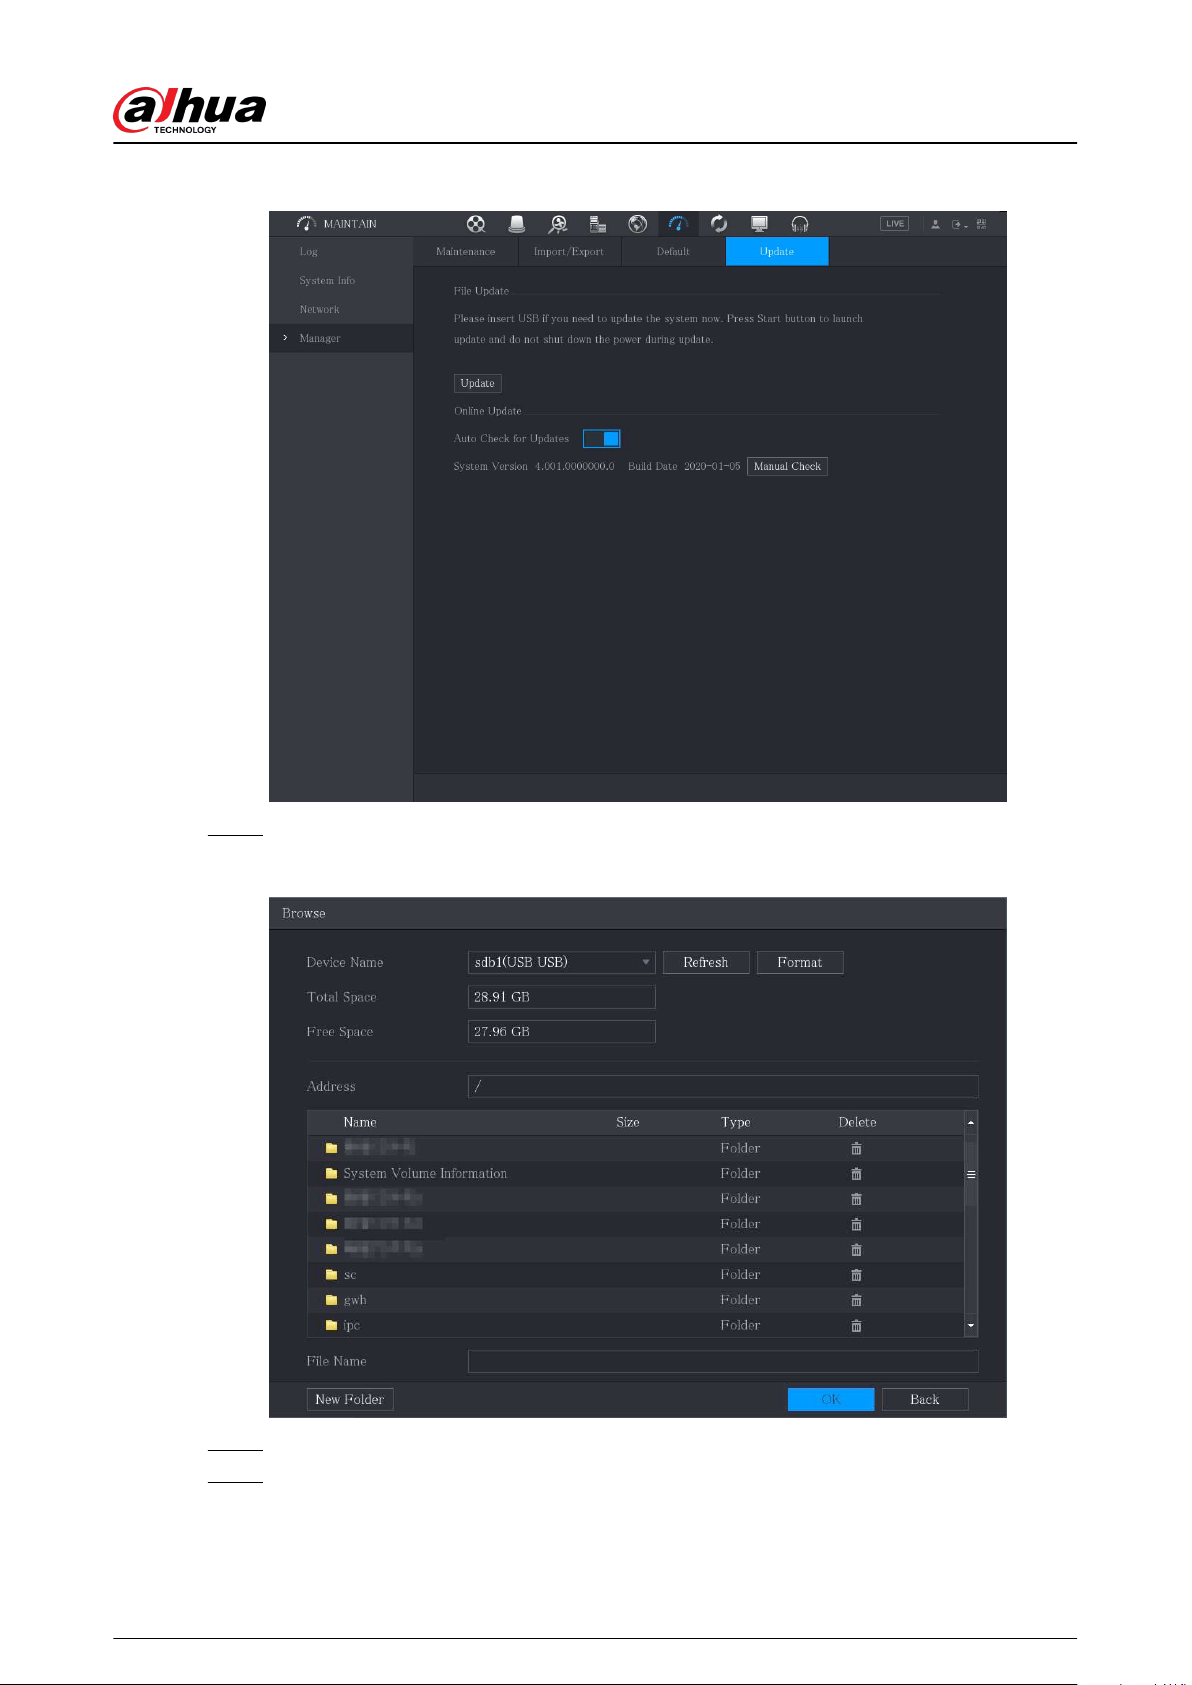Click the Manual Check button
The height and width of the screenshot is (1685, 1192).
[787, 466]
